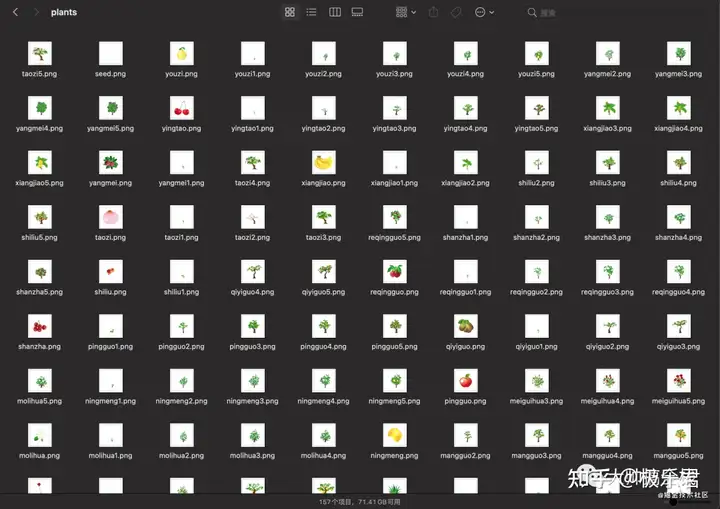The image size is (720, 509).
Task: Click the file name shanzha5.png
Action: tap(39, 292)
